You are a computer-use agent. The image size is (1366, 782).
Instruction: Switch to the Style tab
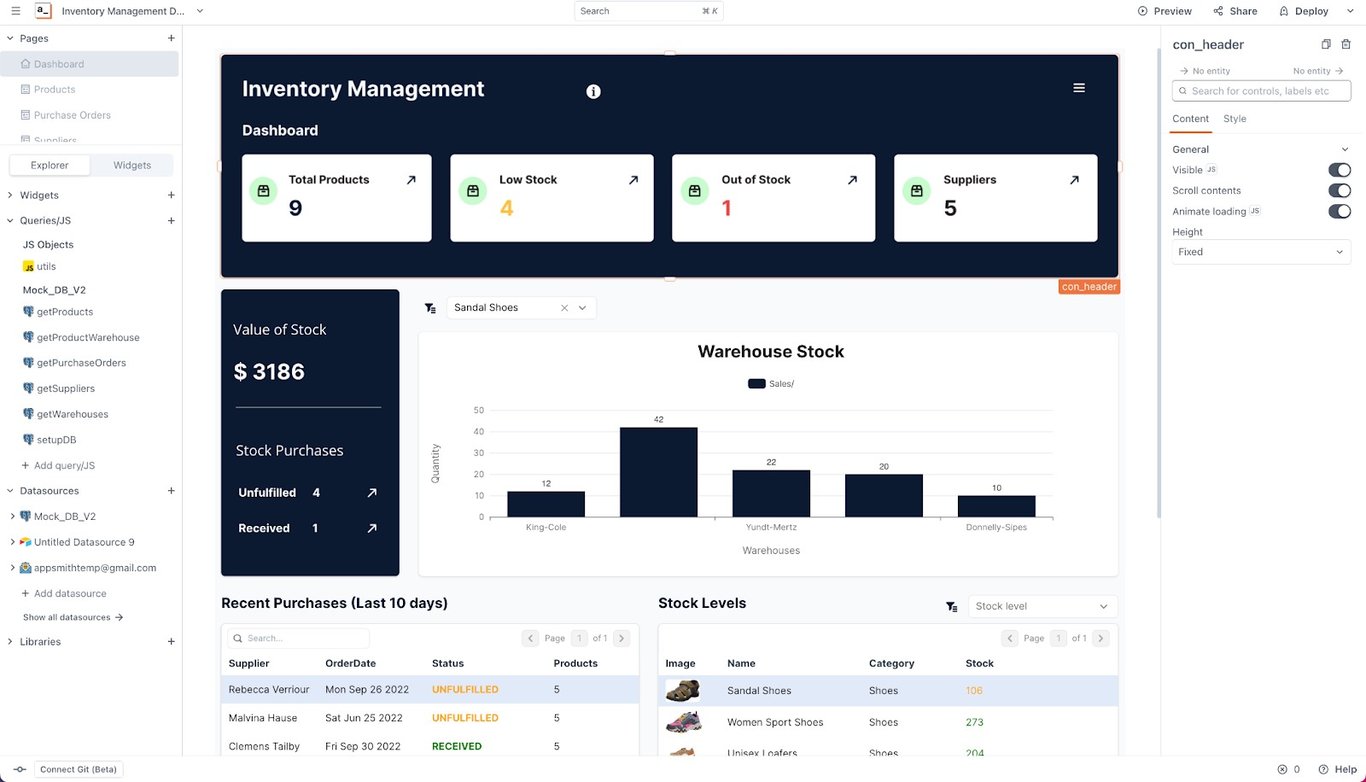1235,119
